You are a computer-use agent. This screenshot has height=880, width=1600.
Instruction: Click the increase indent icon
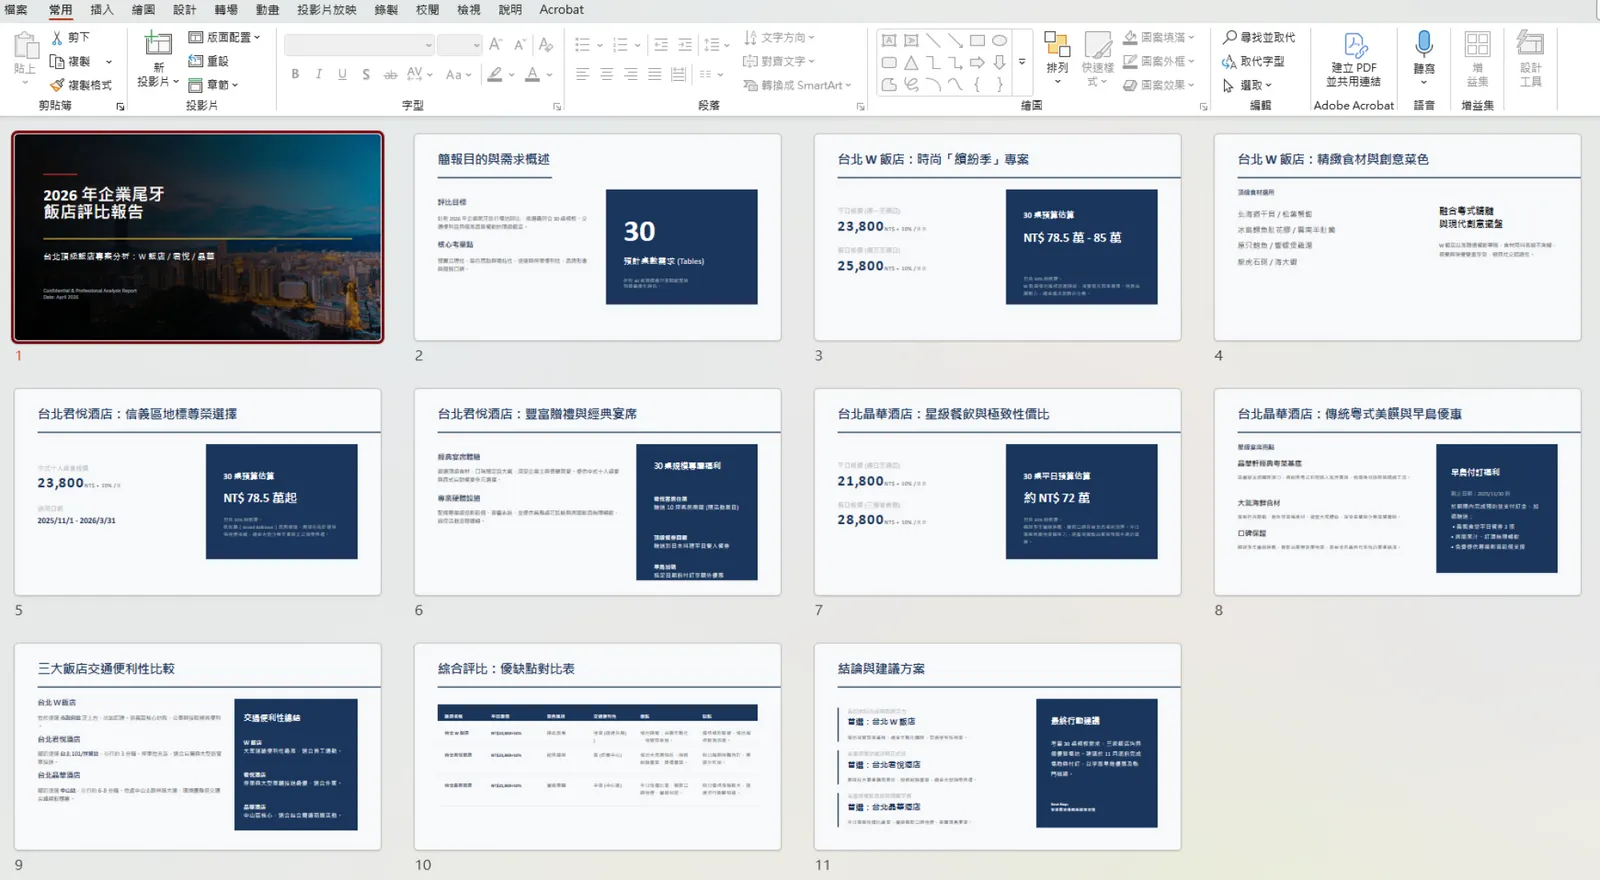[685, 45]
